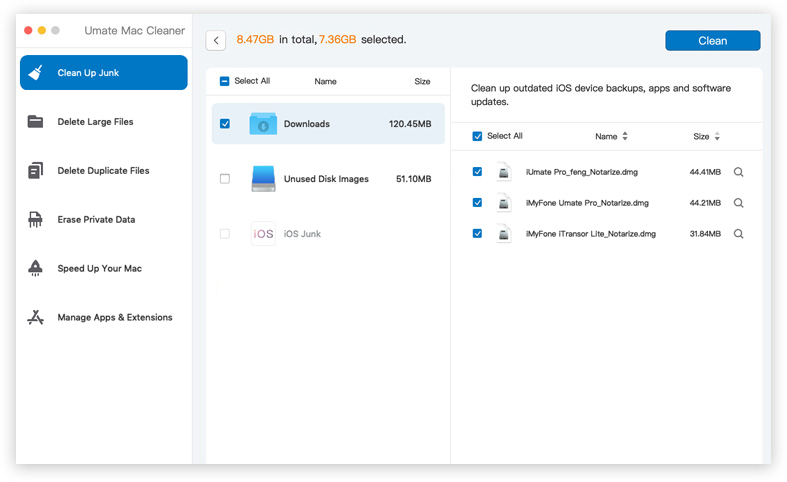Close window with red button
The image size is (787, 482).
[x=28, y=31]
